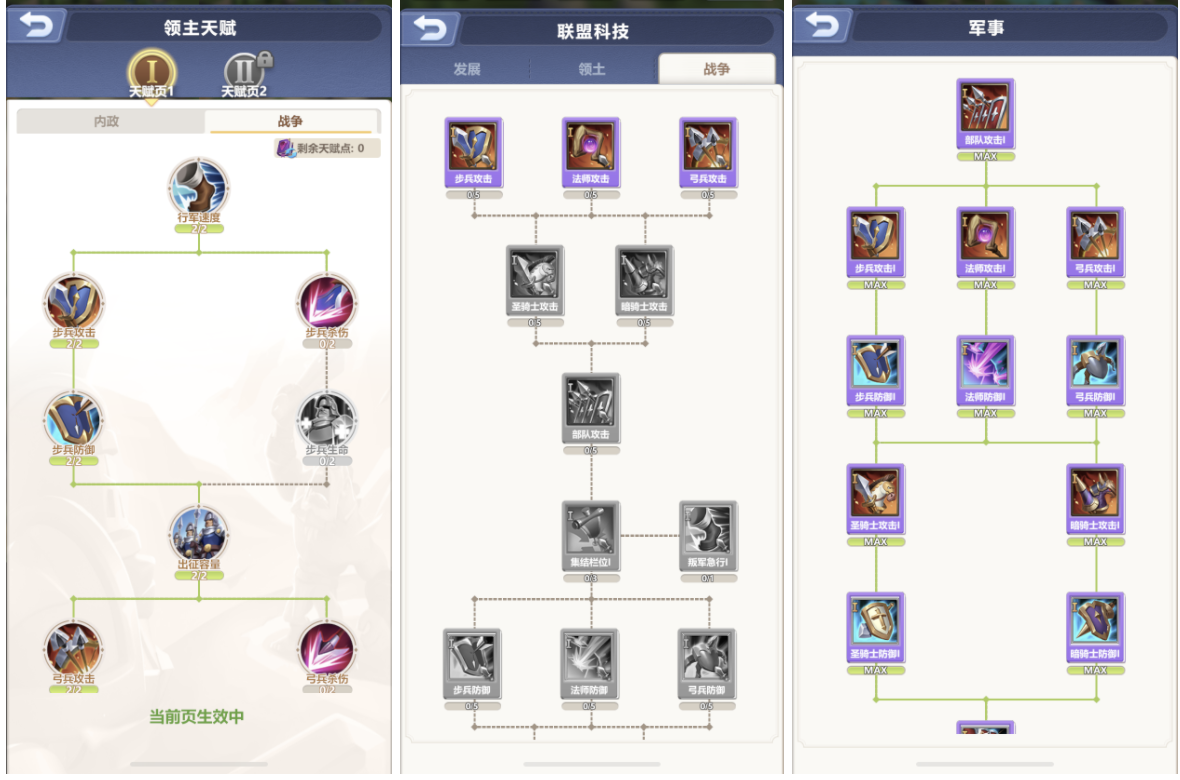Switch to the 内政 talent tab
The width and height of the screenshot is (1180, 780).
107,121
